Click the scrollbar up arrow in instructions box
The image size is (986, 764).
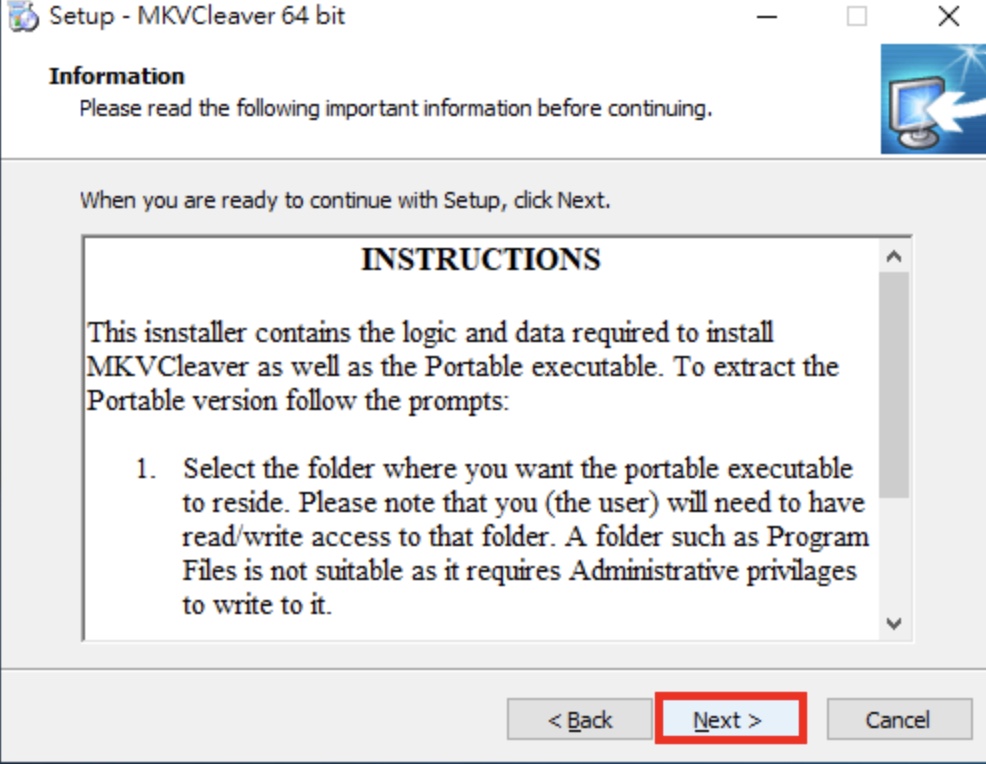[894, 256]
